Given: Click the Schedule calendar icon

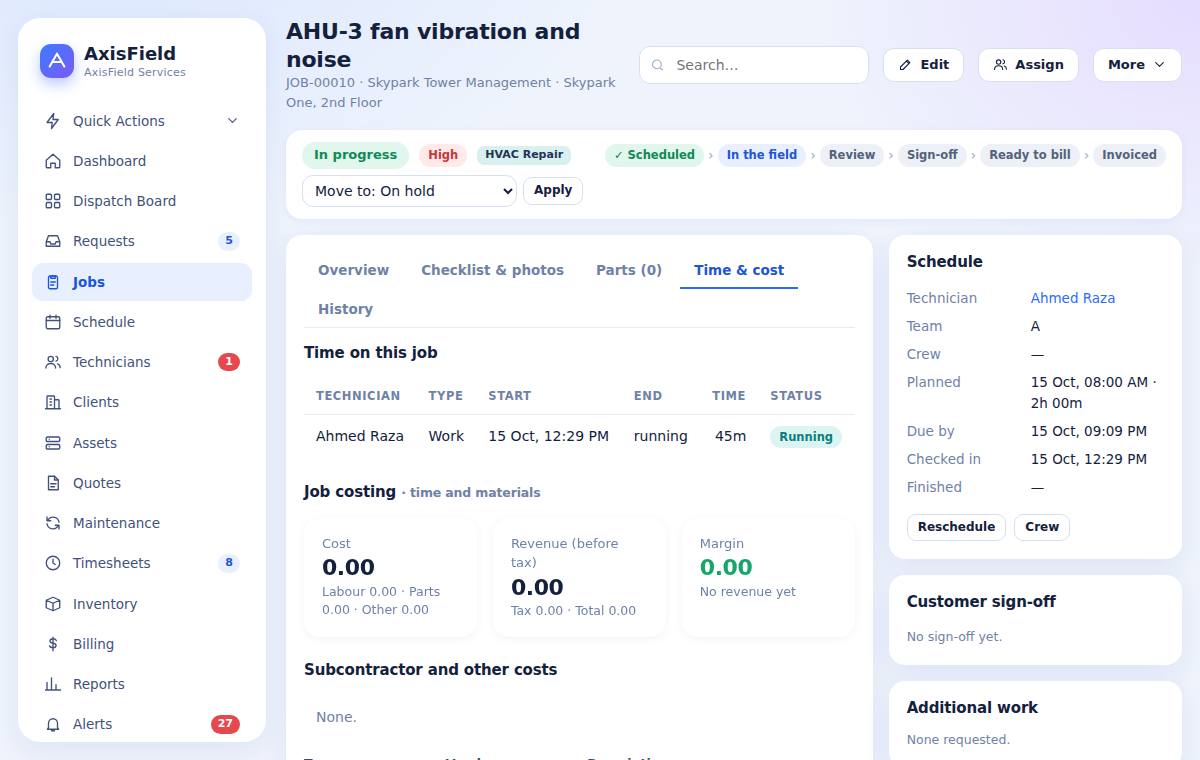Looking at the screenshot, I should point(53,322).
